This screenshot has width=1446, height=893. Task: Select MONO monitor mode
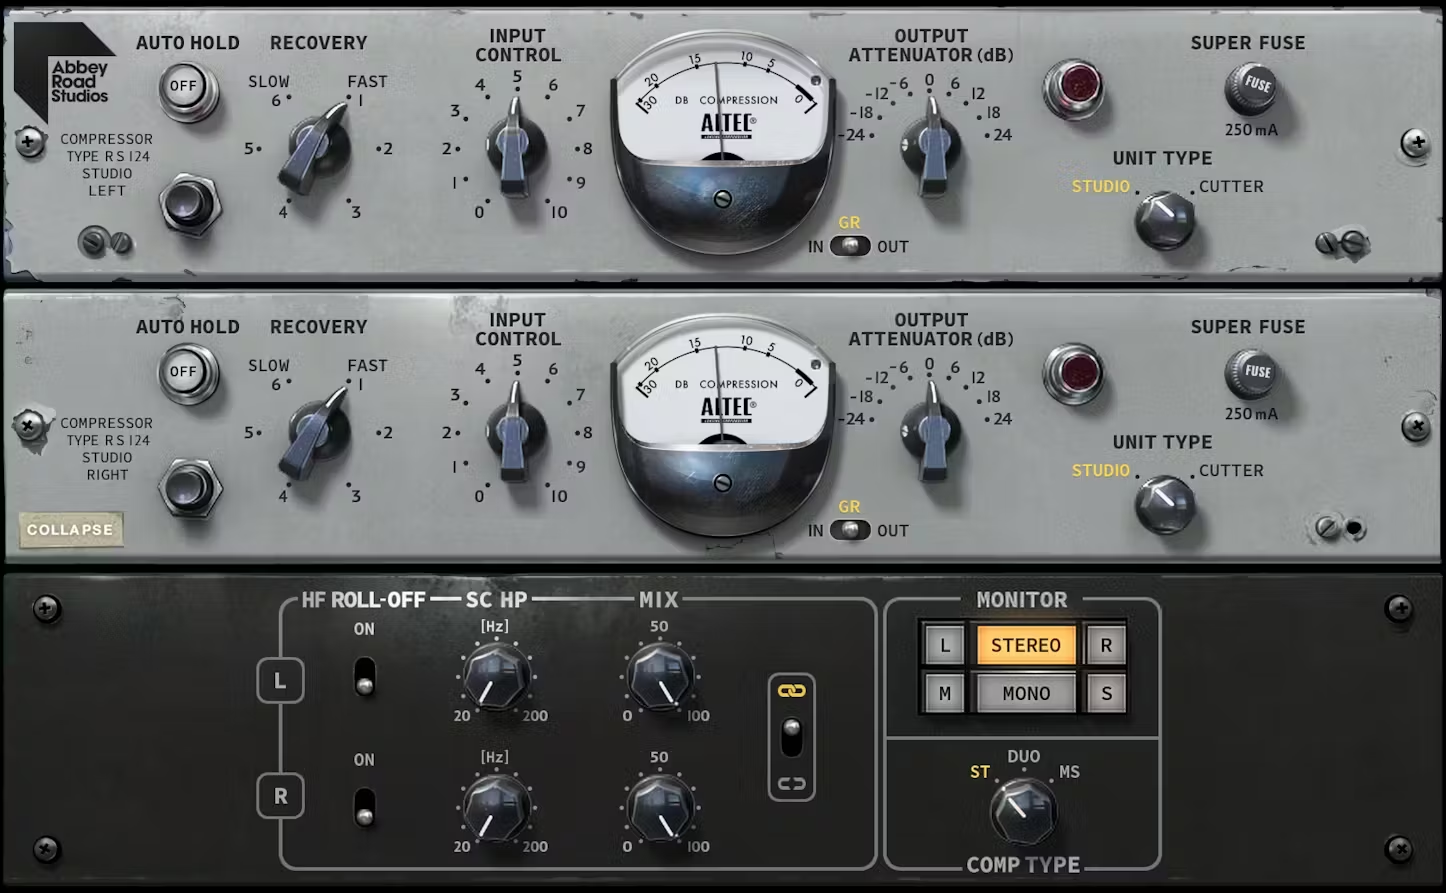pos(1025,694)
